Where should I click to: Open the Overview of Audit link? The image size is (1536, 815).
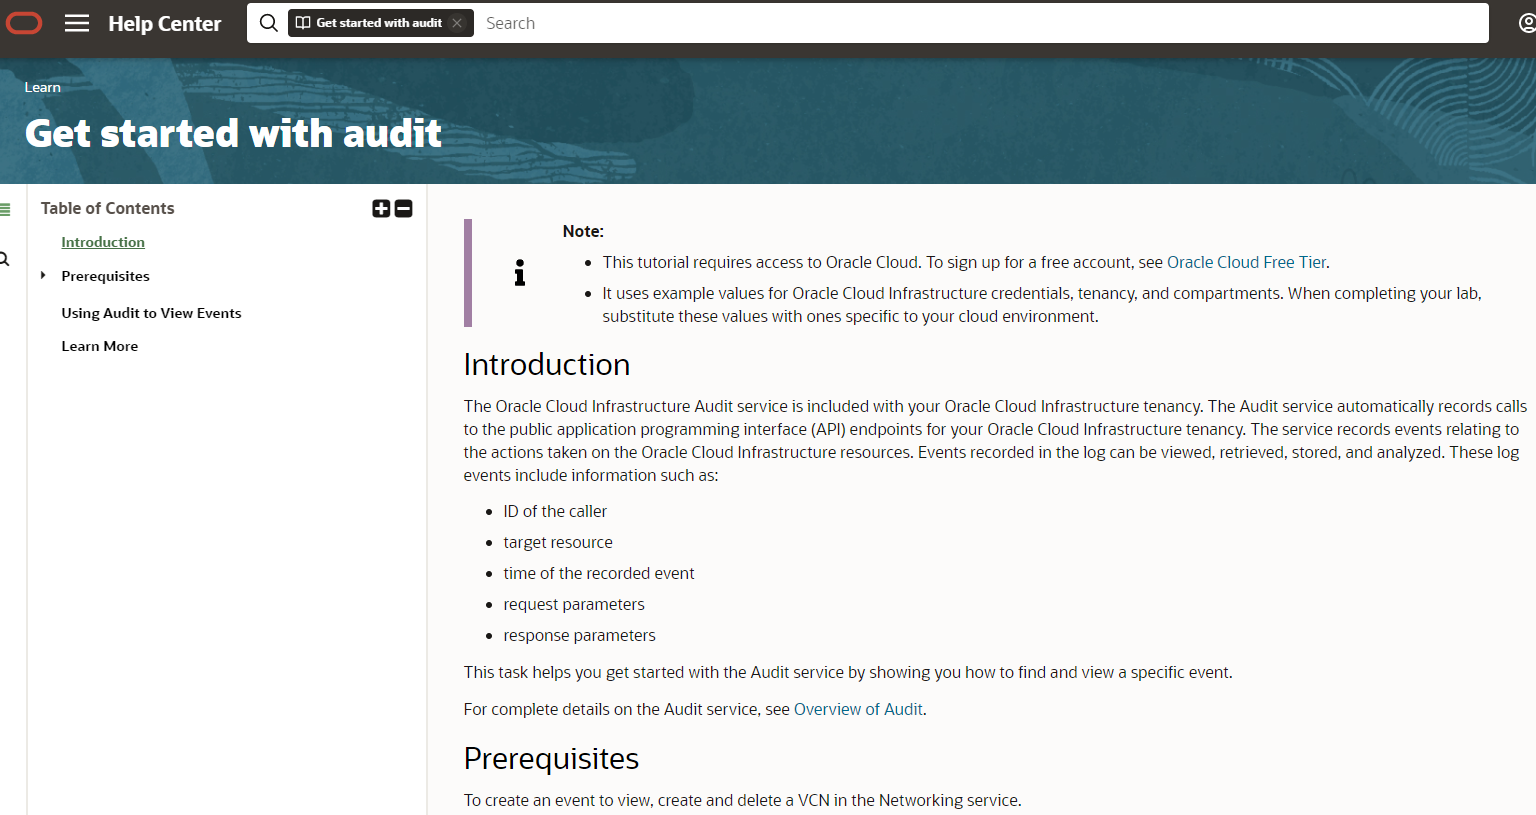(x=858, y=709)
